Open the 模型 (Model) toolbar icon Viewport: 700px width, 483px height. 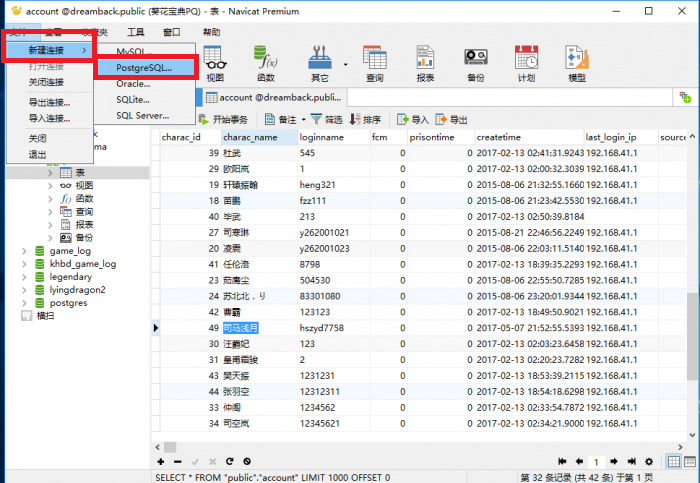point(576,62)
